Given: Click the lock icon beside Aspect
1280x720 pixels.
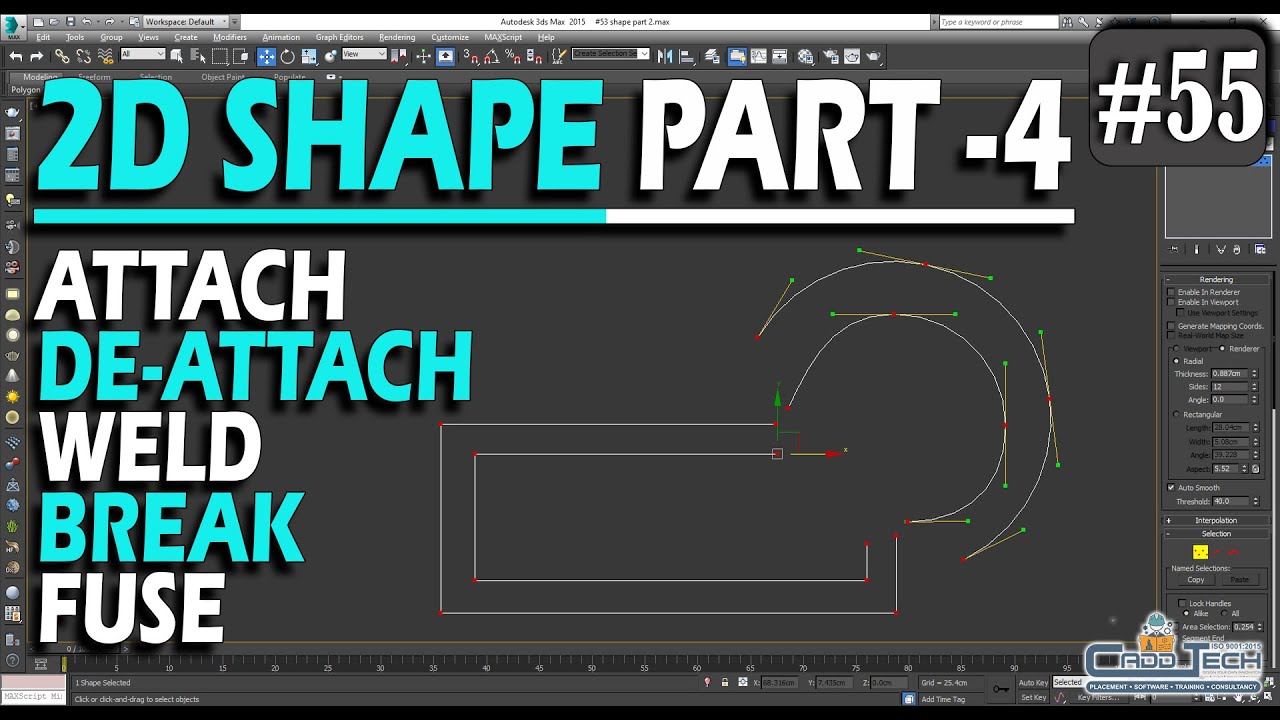Looking at the screenshot, I should tap(1255, 468).
